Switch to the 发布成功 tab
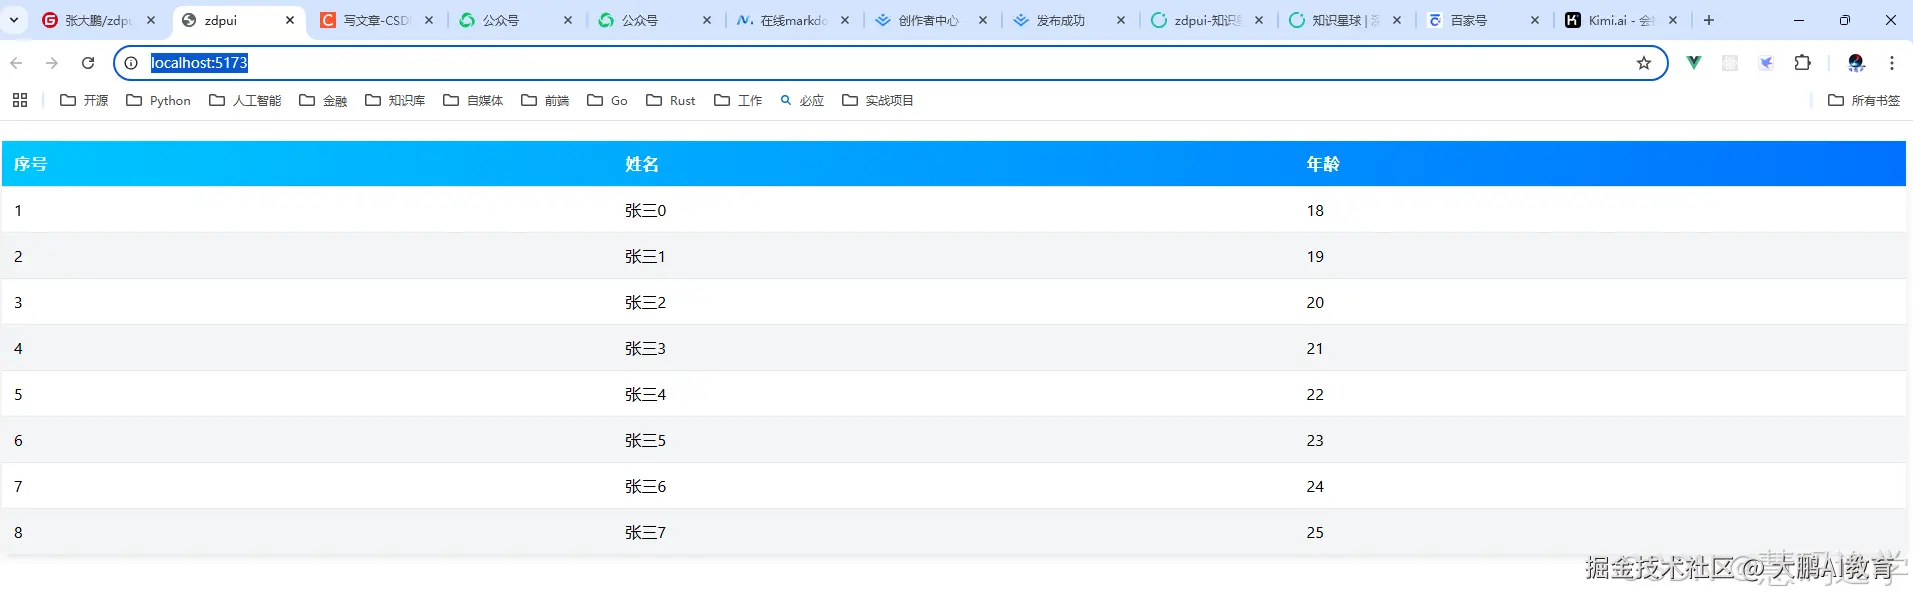 [x=1068, y=20]
